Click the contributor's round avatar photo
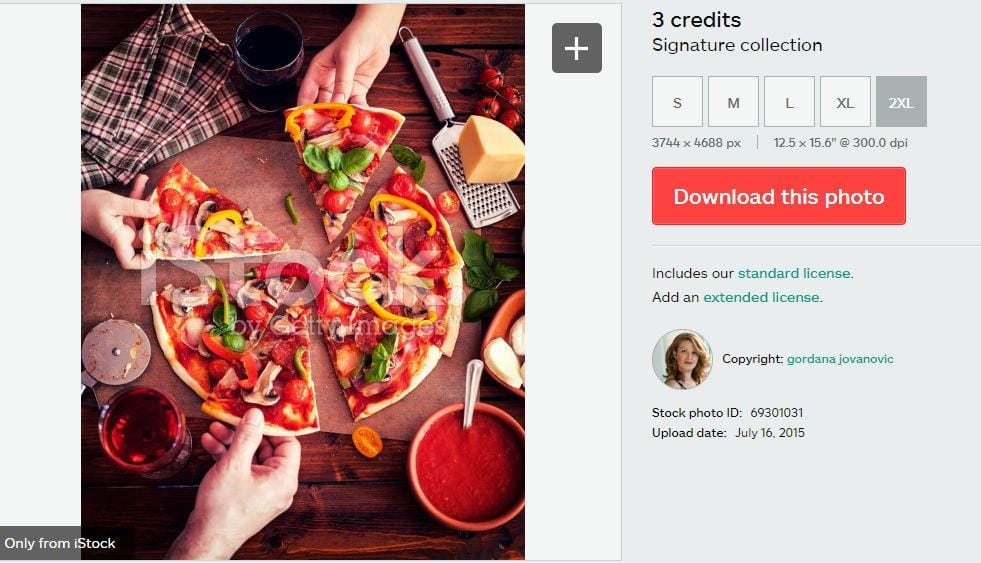 (681, 359)
